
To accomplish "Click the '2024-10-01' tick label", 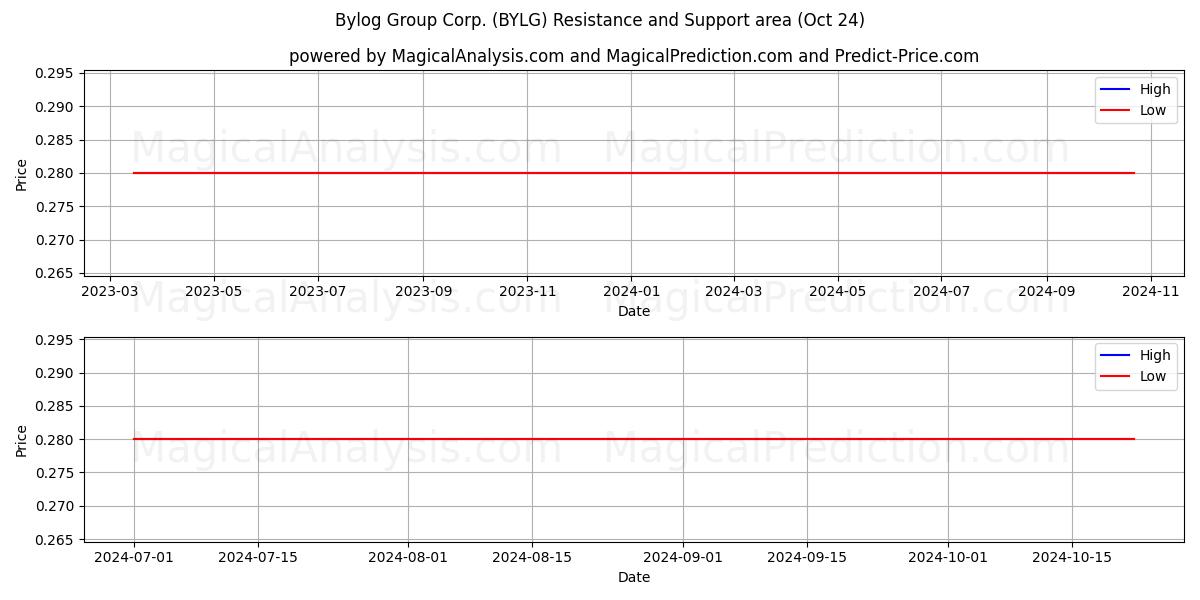I will (948, 557).
